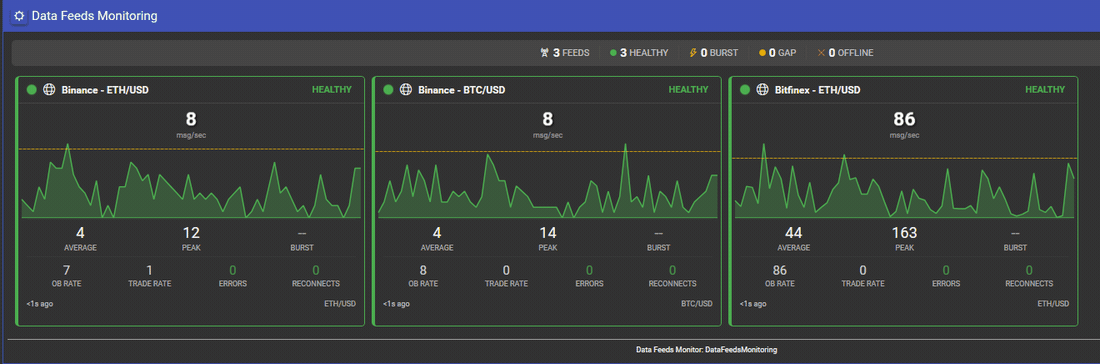Click HEALTHY status on Binance BTC/USD card
This screenshot has width=1100, height=364.
pyautogui.click(x=688, y=90)
